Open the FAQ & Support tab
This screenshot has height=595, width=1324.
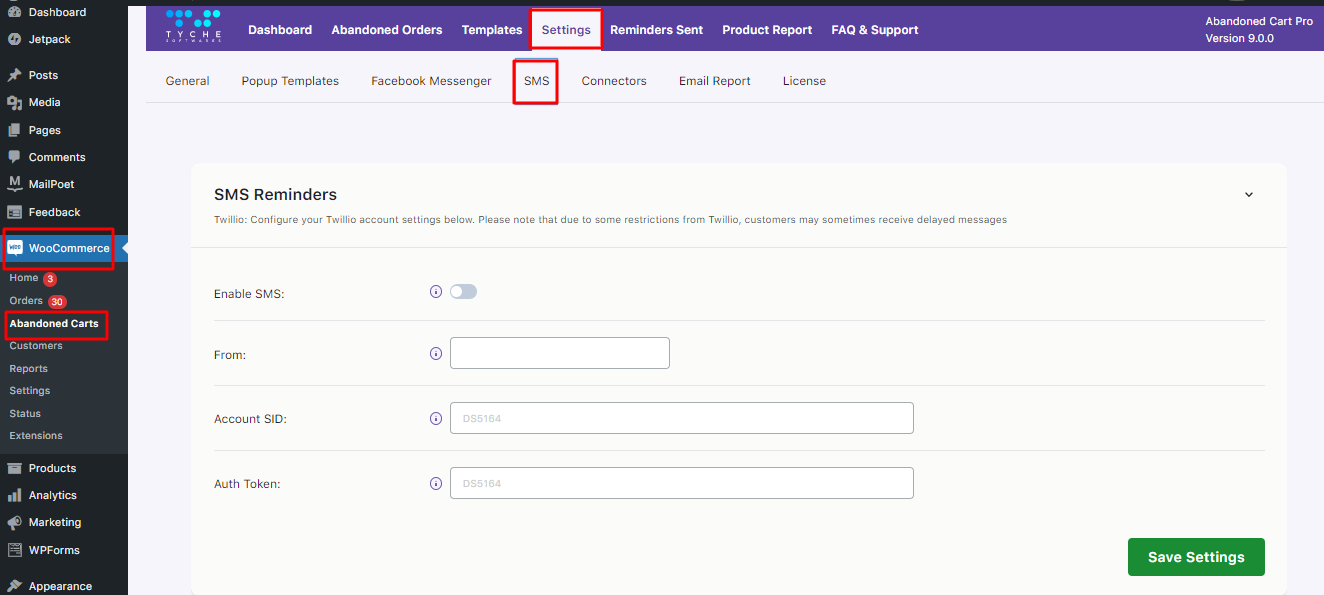point(875,30)
